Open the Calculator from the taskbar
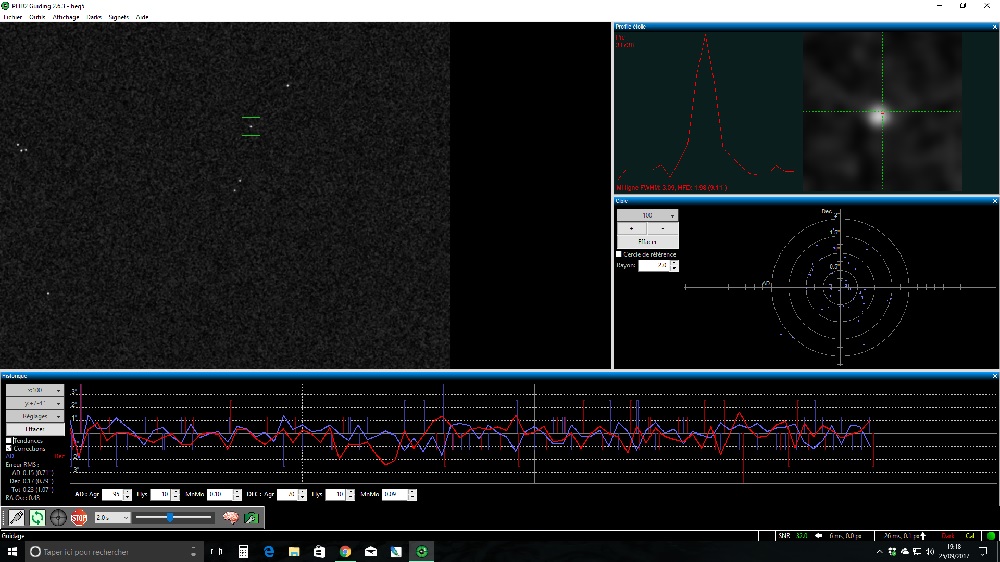1000x562 pixels. click(x=243, y=551)
